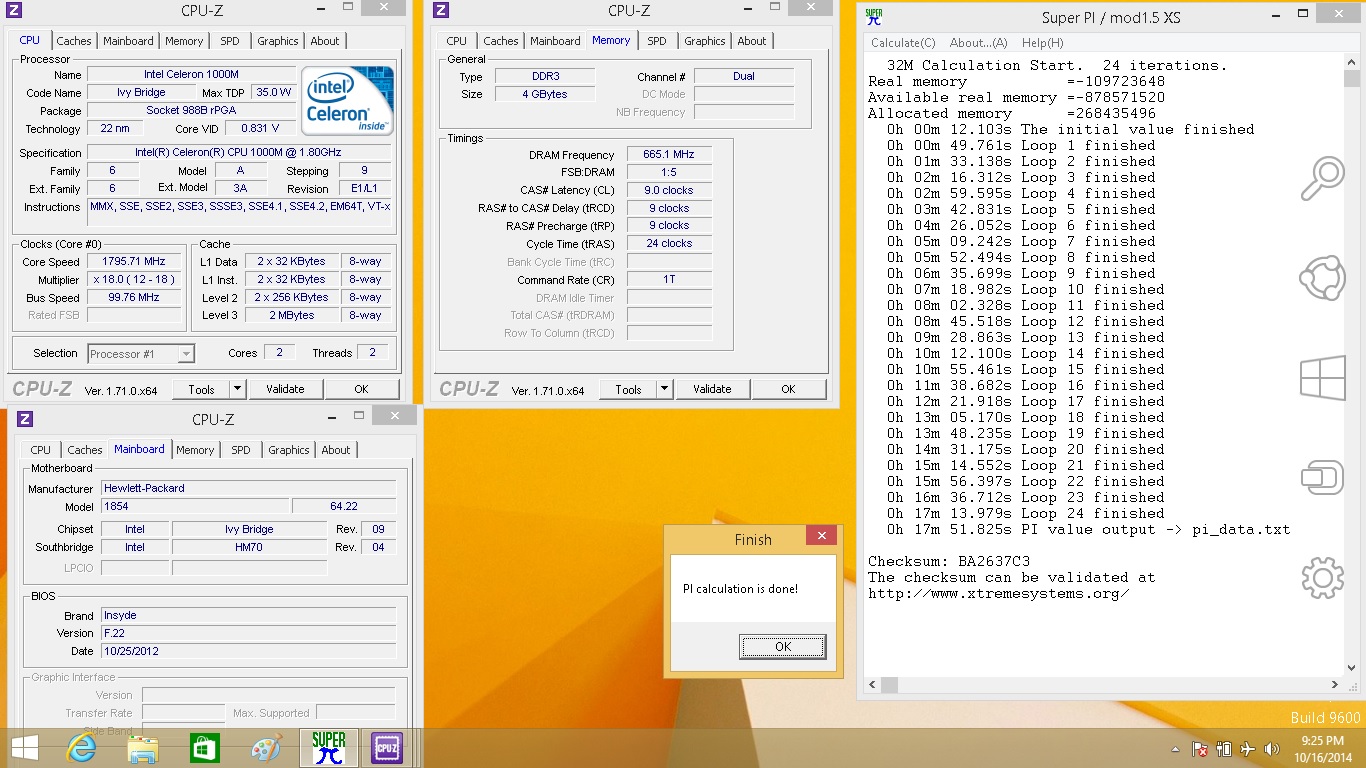Image resolution: width=1366 pixels, height=768 pixels.
Task: Click OK button in Memory window
Action: tap(788, 389)
